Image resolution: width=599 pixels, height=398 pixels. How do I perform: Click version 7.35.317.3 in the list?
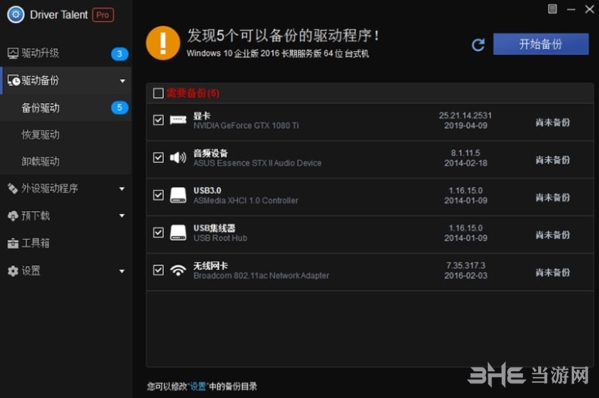coord(465,265)
